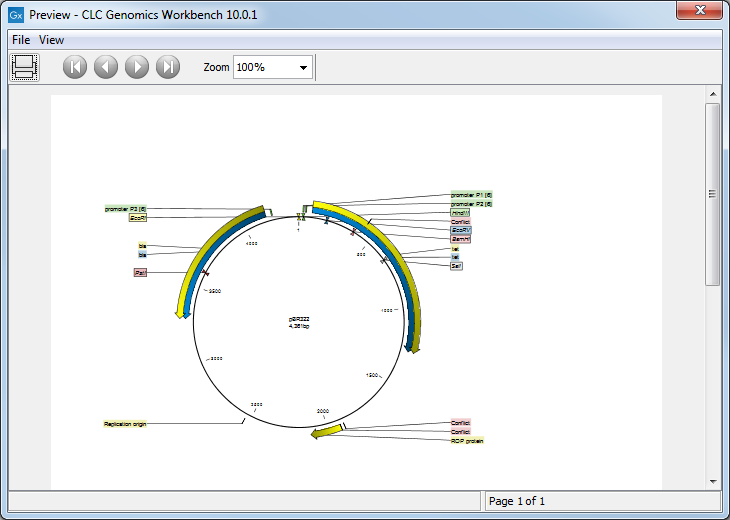Select the Replication origin label
The width and height of the screenshot is (730, 520).
[x=125, y=424]
